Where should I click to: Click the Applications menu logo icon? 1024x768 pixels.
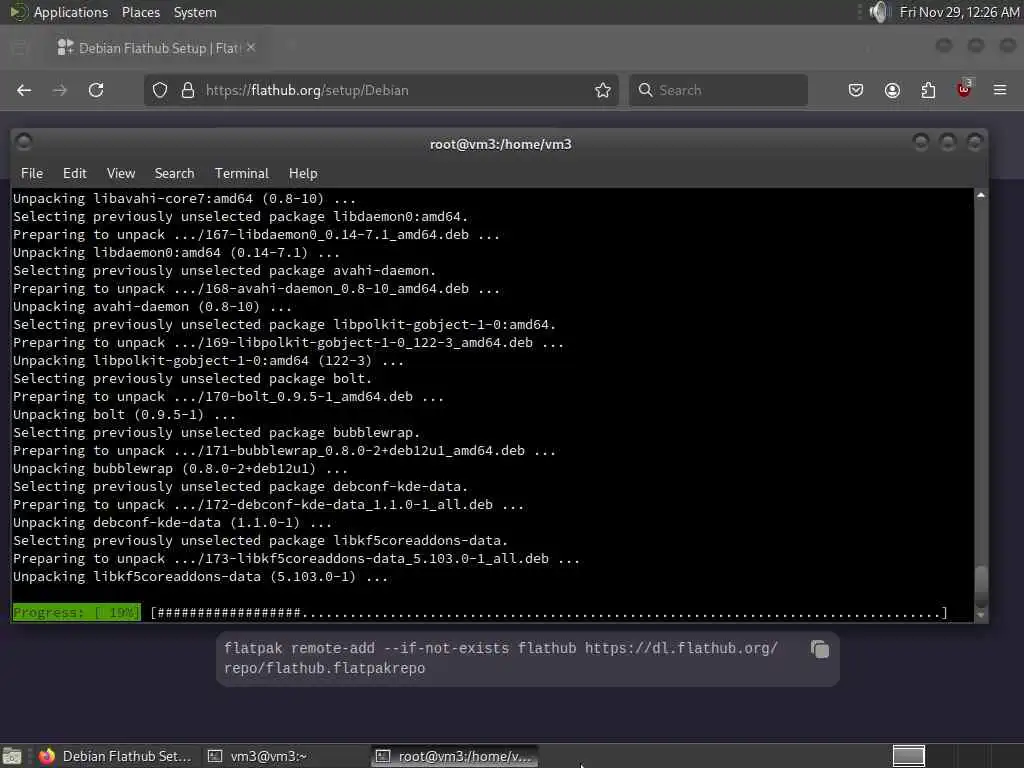point(18,12)
